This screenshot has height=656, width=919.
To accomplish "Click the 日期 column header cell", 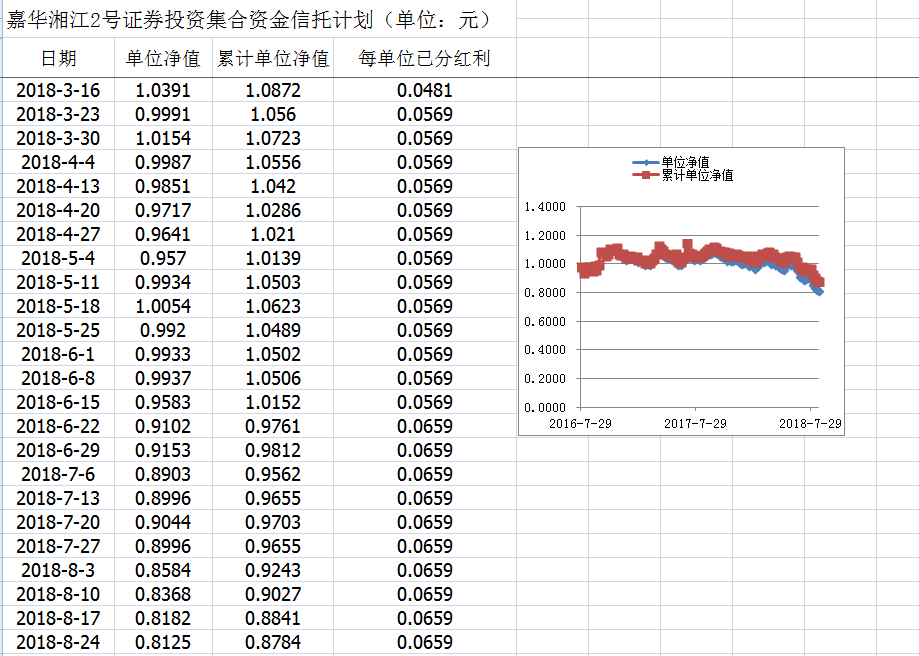I will tap(59, 58).
